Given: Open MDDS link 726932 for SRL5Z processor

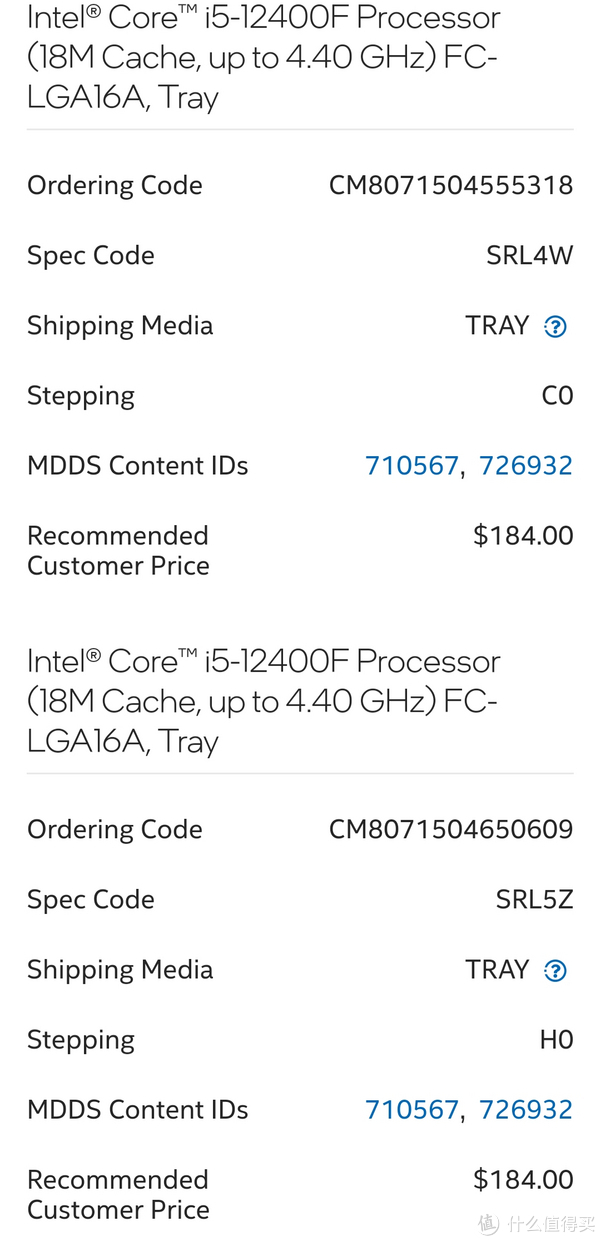Looking at the screenshot, I should click(x=526, y=1110).
